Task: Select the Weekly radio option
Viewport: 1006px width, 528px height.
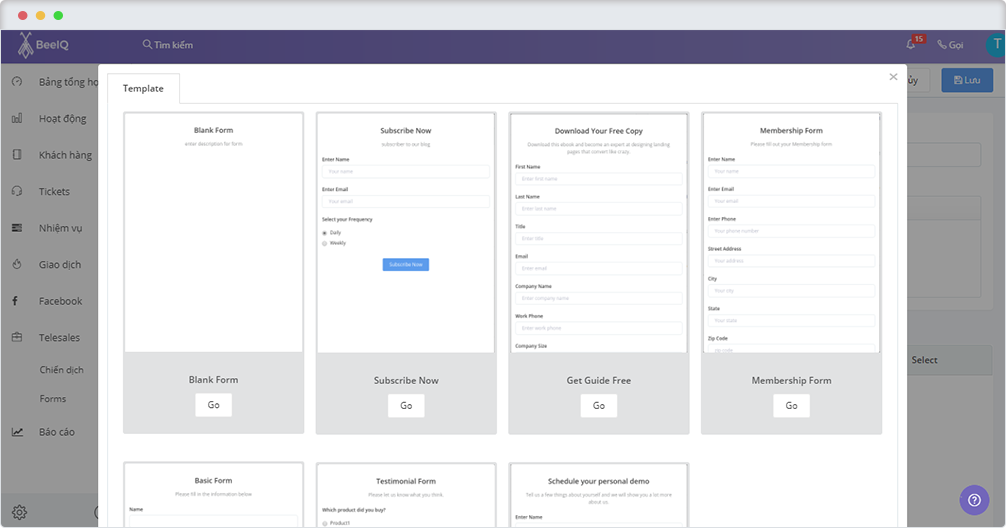Action: [x=324, y=243]
